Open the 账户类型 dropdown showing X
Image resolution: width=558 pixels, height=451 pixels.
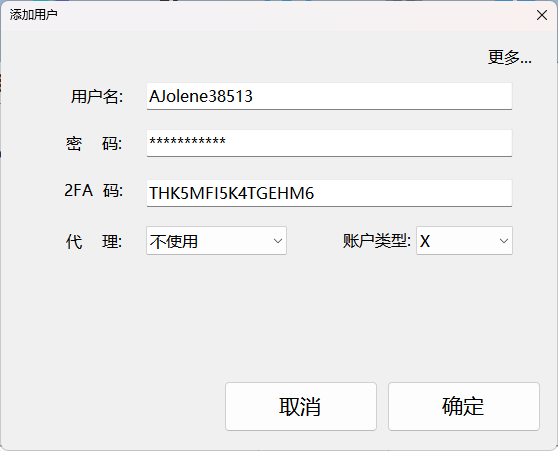point(464,241)
